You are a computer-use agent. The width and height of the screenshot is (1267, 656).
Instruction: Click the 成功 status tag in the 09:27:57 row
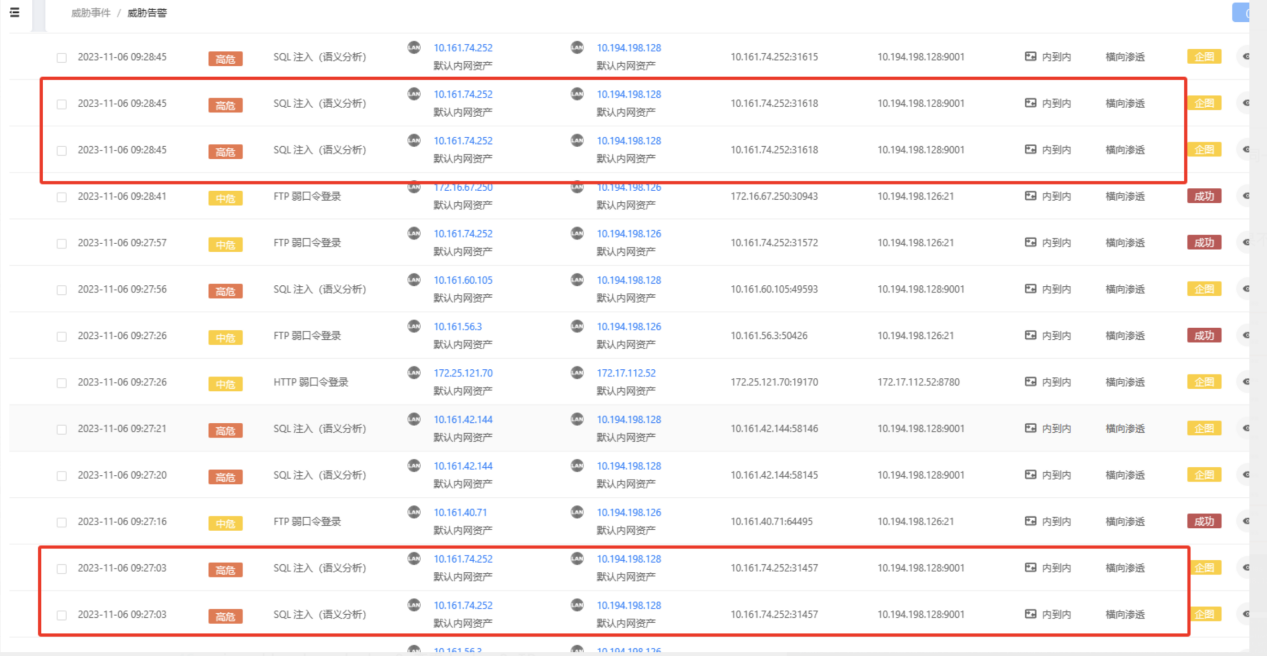coord(1203,243)
